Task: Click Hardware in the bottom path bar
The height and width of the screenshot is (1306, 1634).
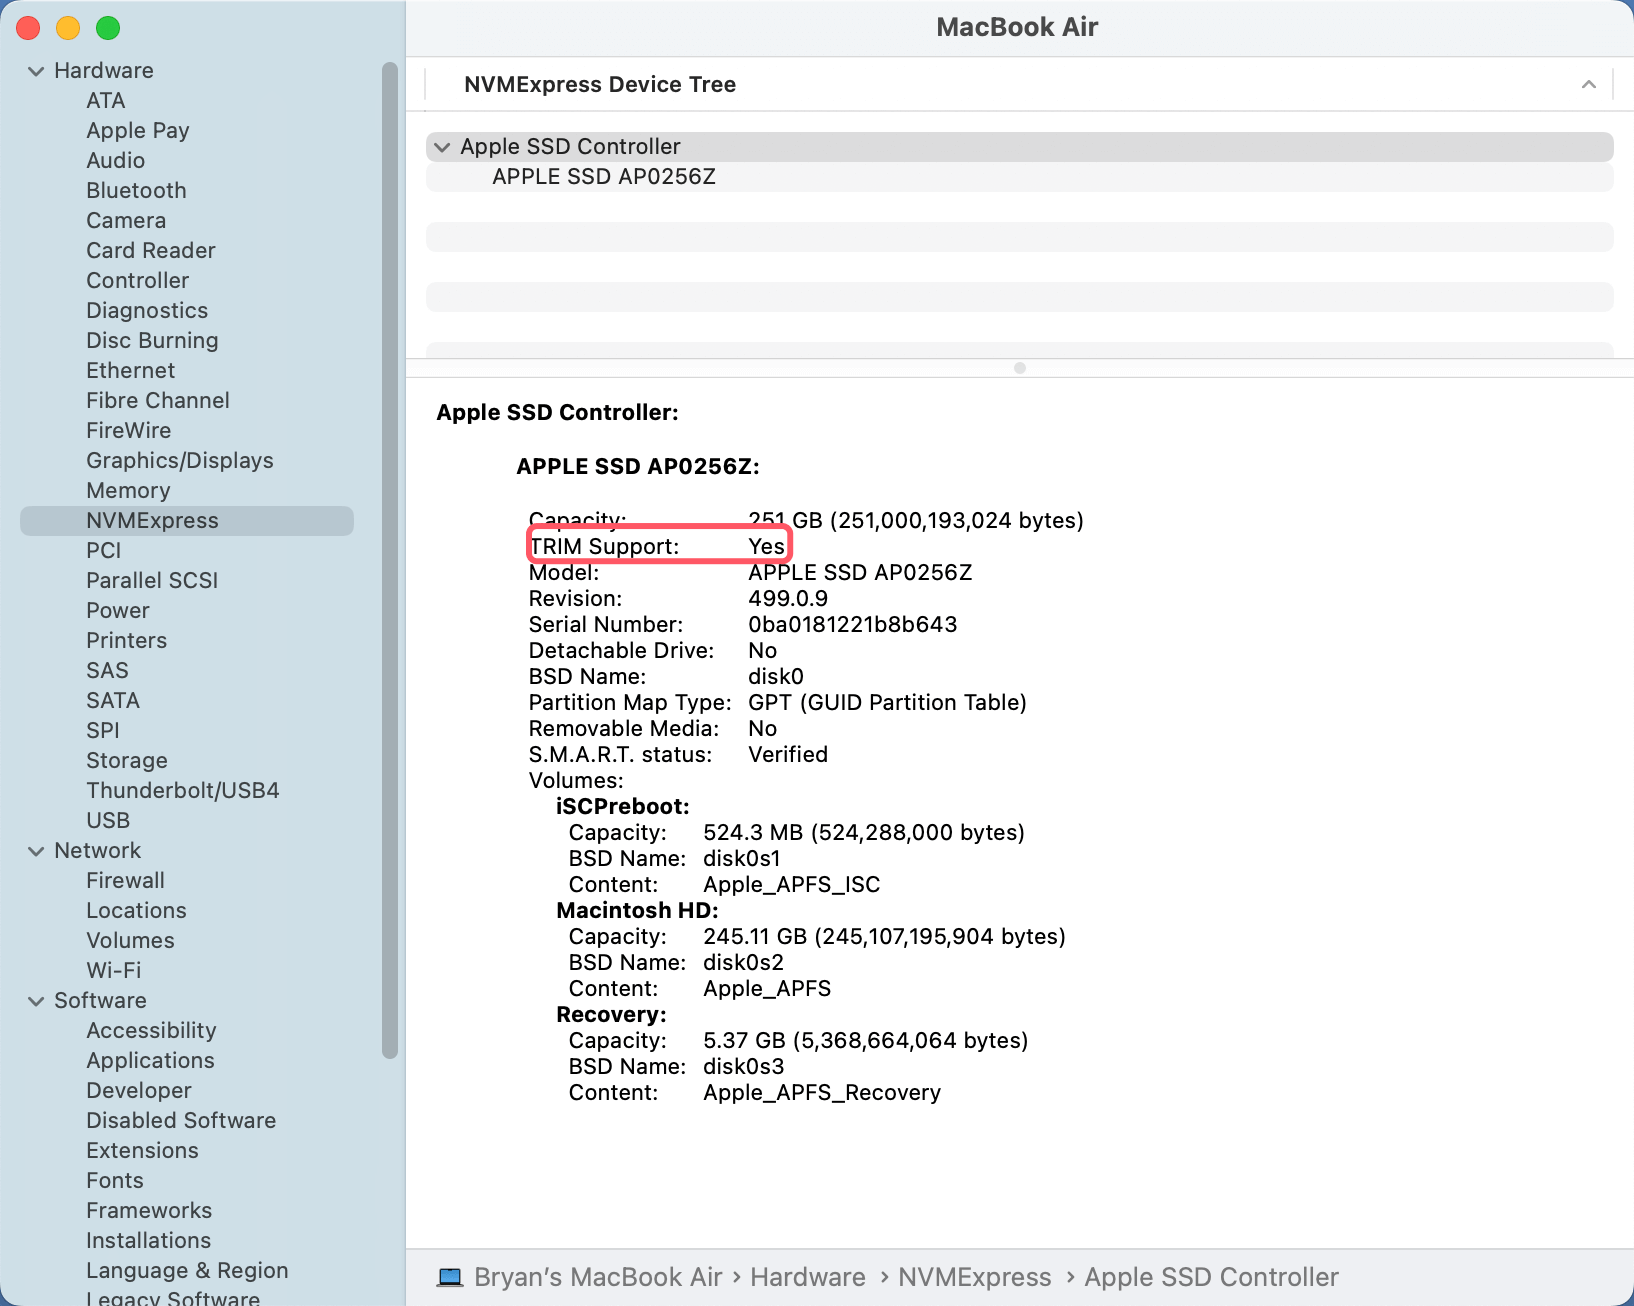Action: (807, 1277)
